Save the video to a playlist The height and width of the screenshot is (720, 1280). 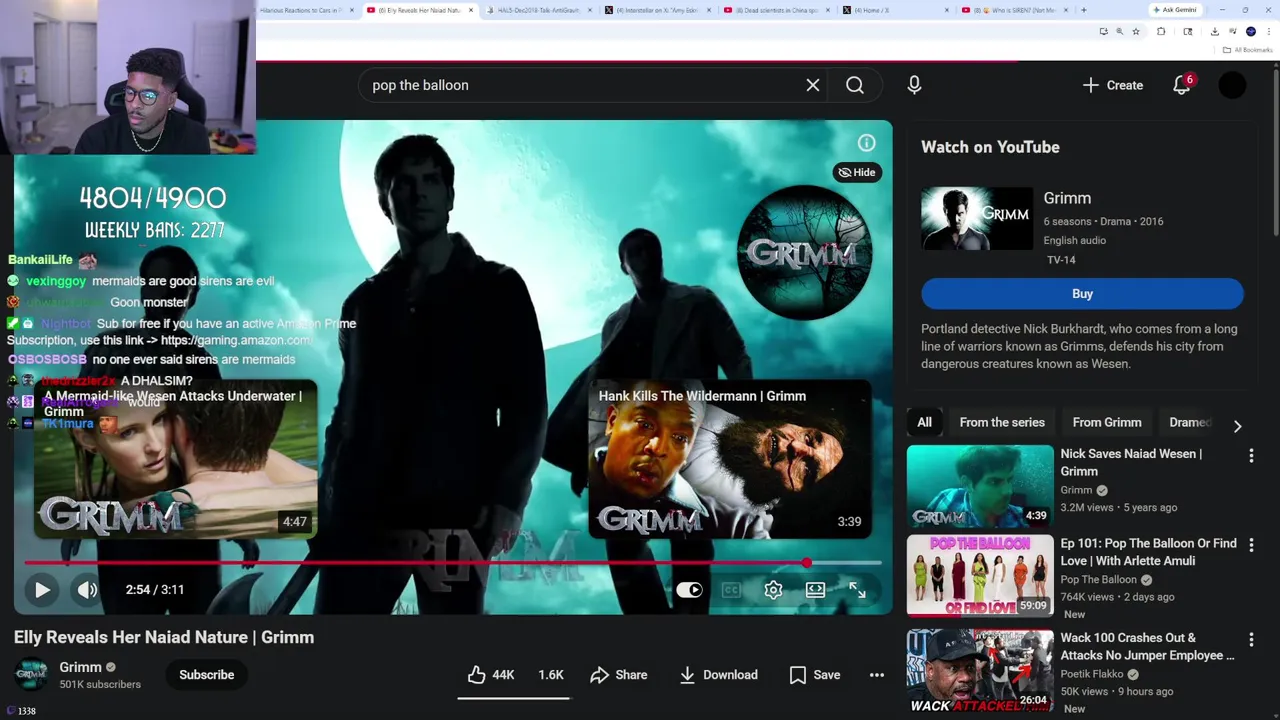tap(814, 675)
